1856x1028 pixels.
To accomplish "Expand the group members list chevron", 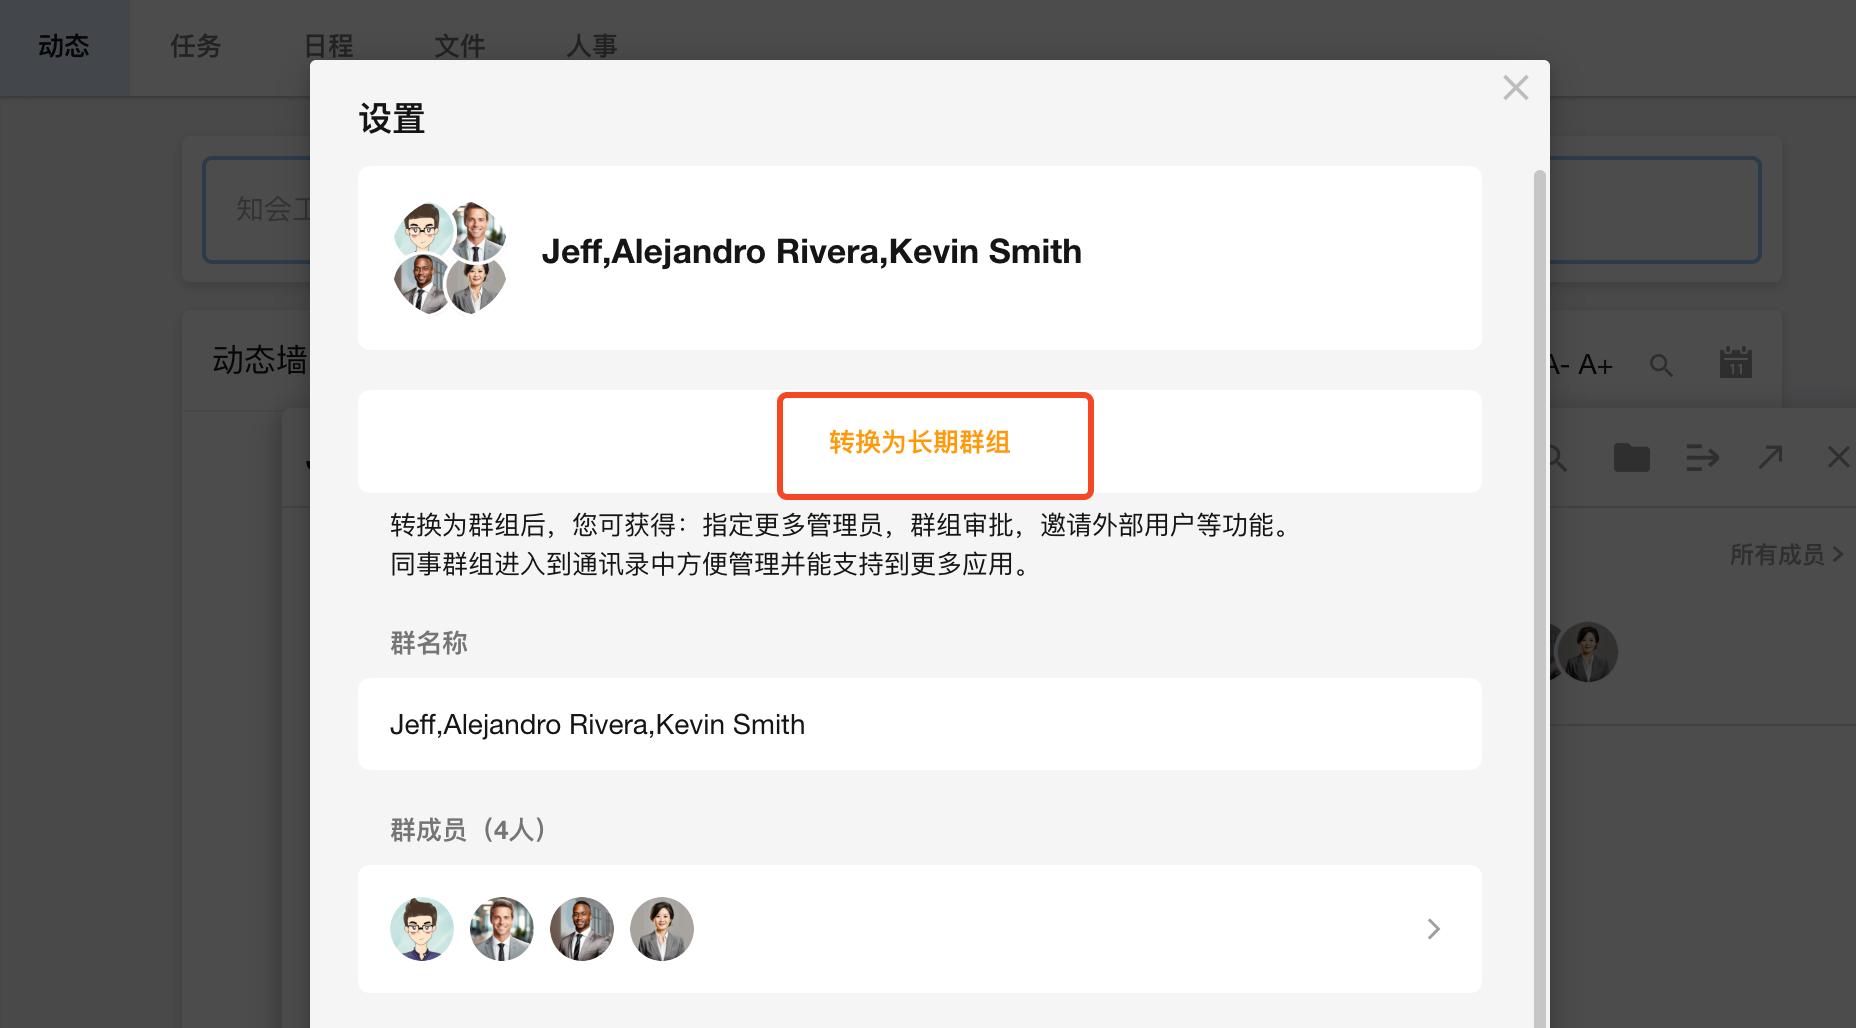I will point(1433,929).
